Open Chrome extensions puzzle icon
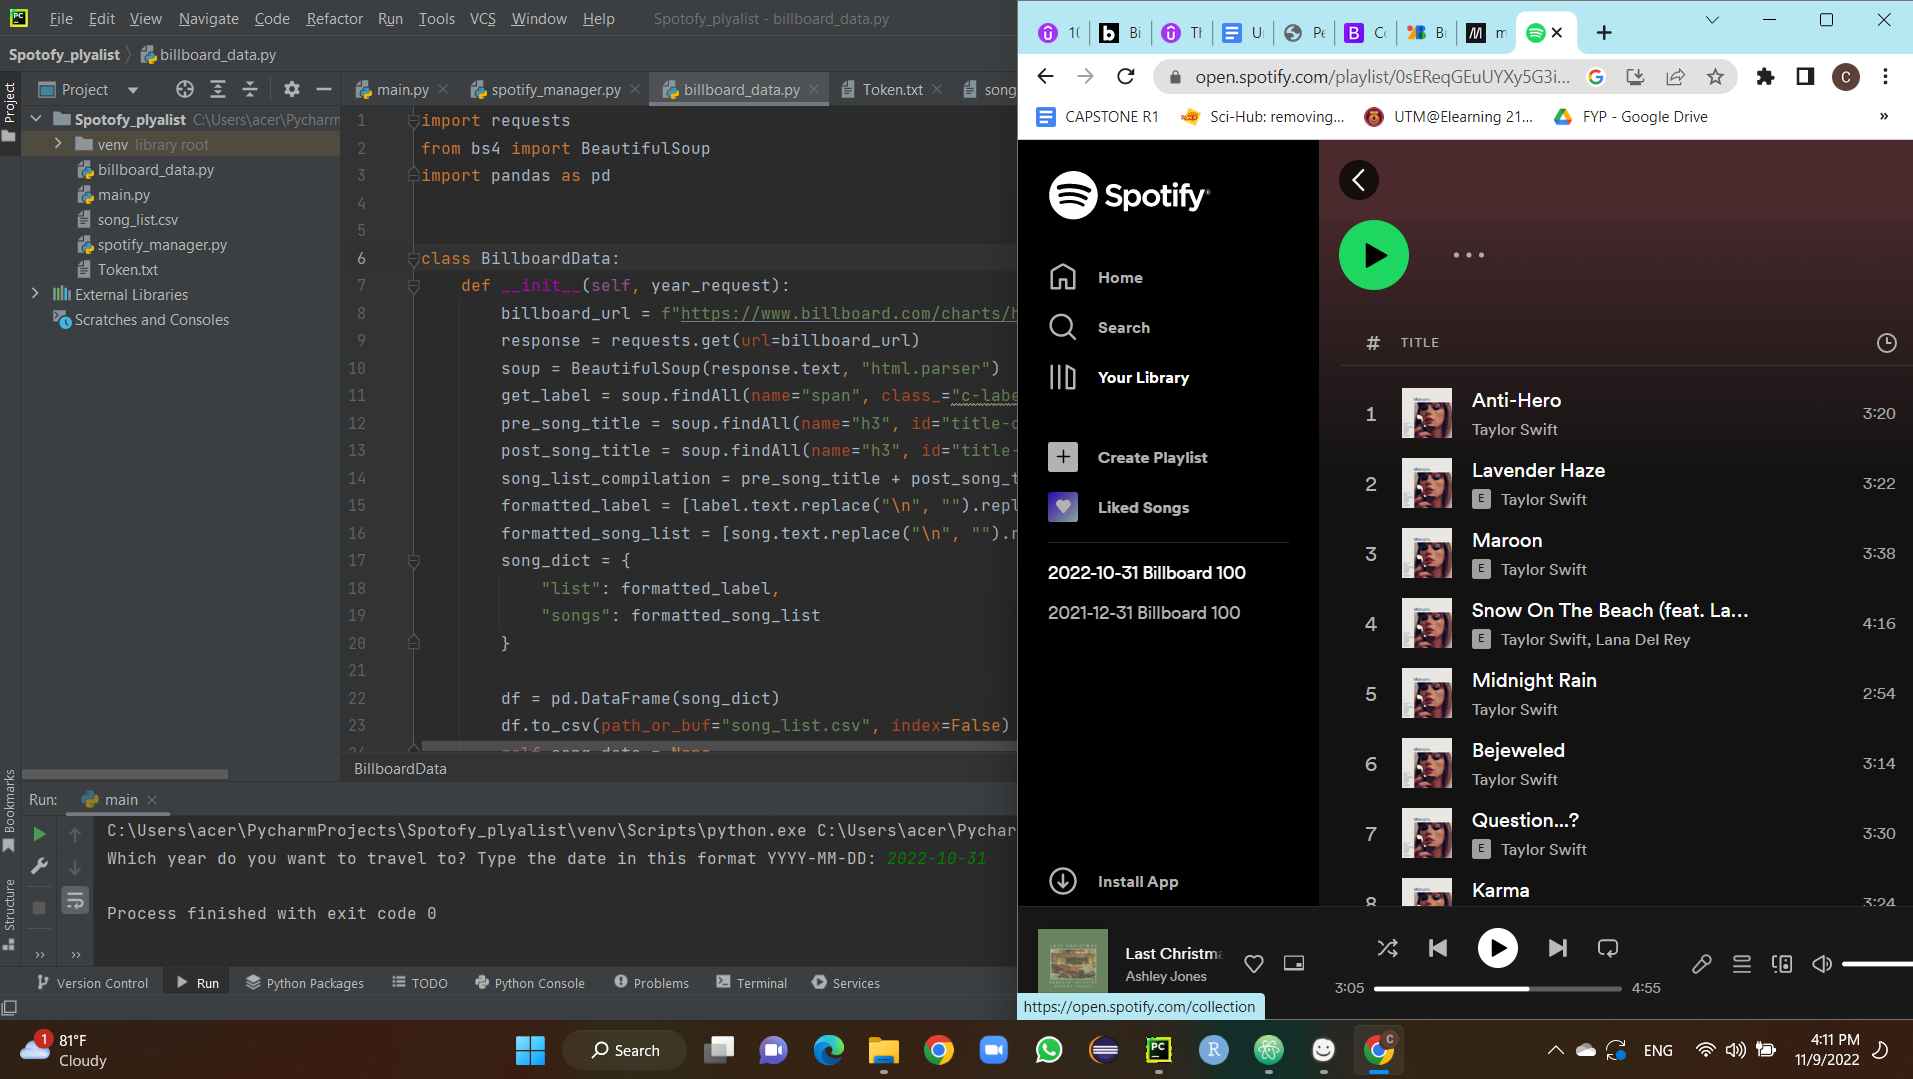 [1765, 77]
